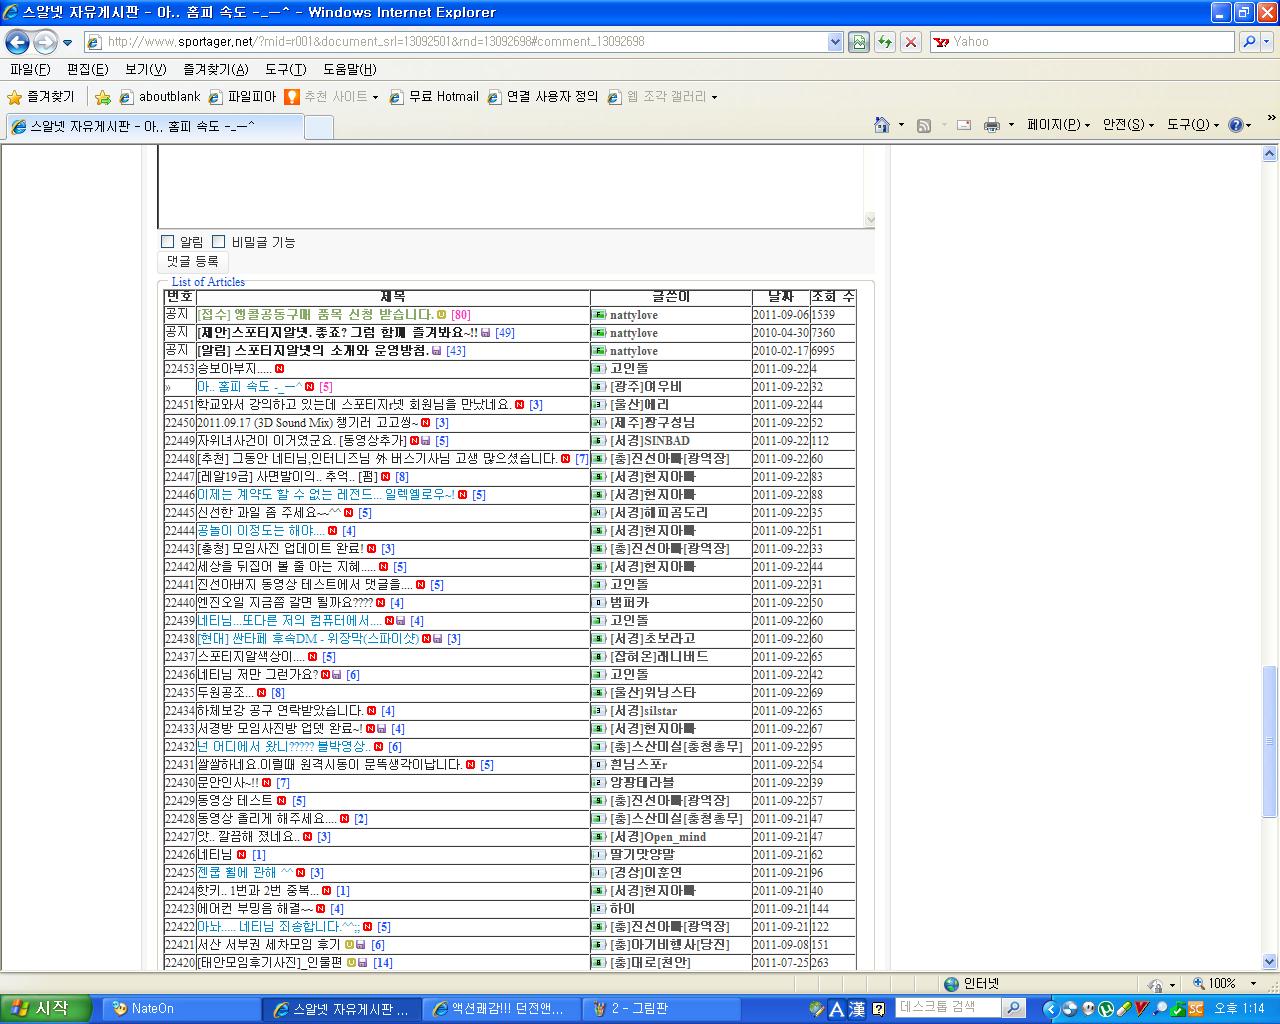Open the aboutblank favorites link

(x=160, y=97)
